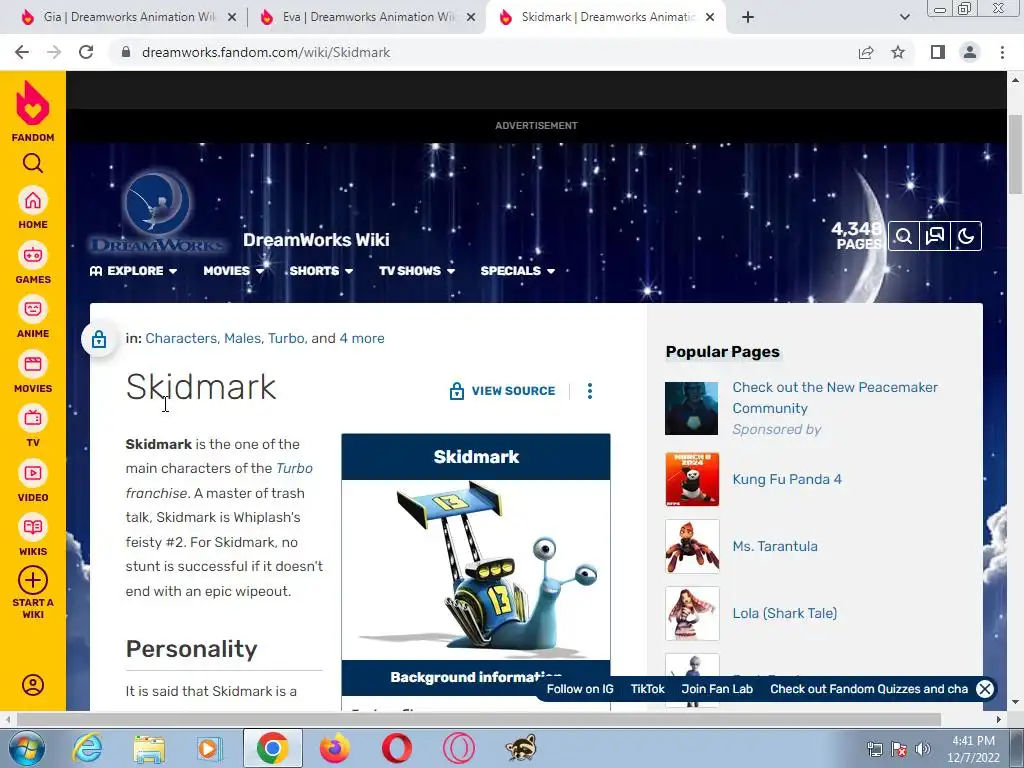Screen dimensions: 1024x768
Task: Click Join Fan Lab in bottom bar
Action: pos(717,689)
